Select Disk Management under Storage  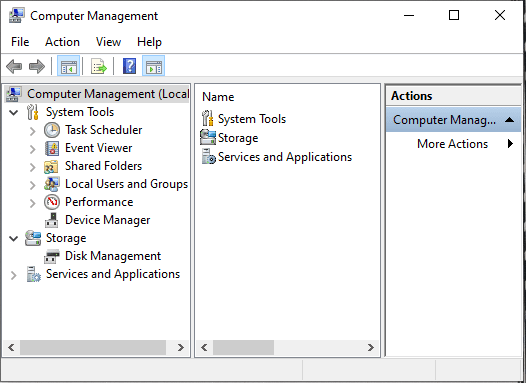(113, 256)
